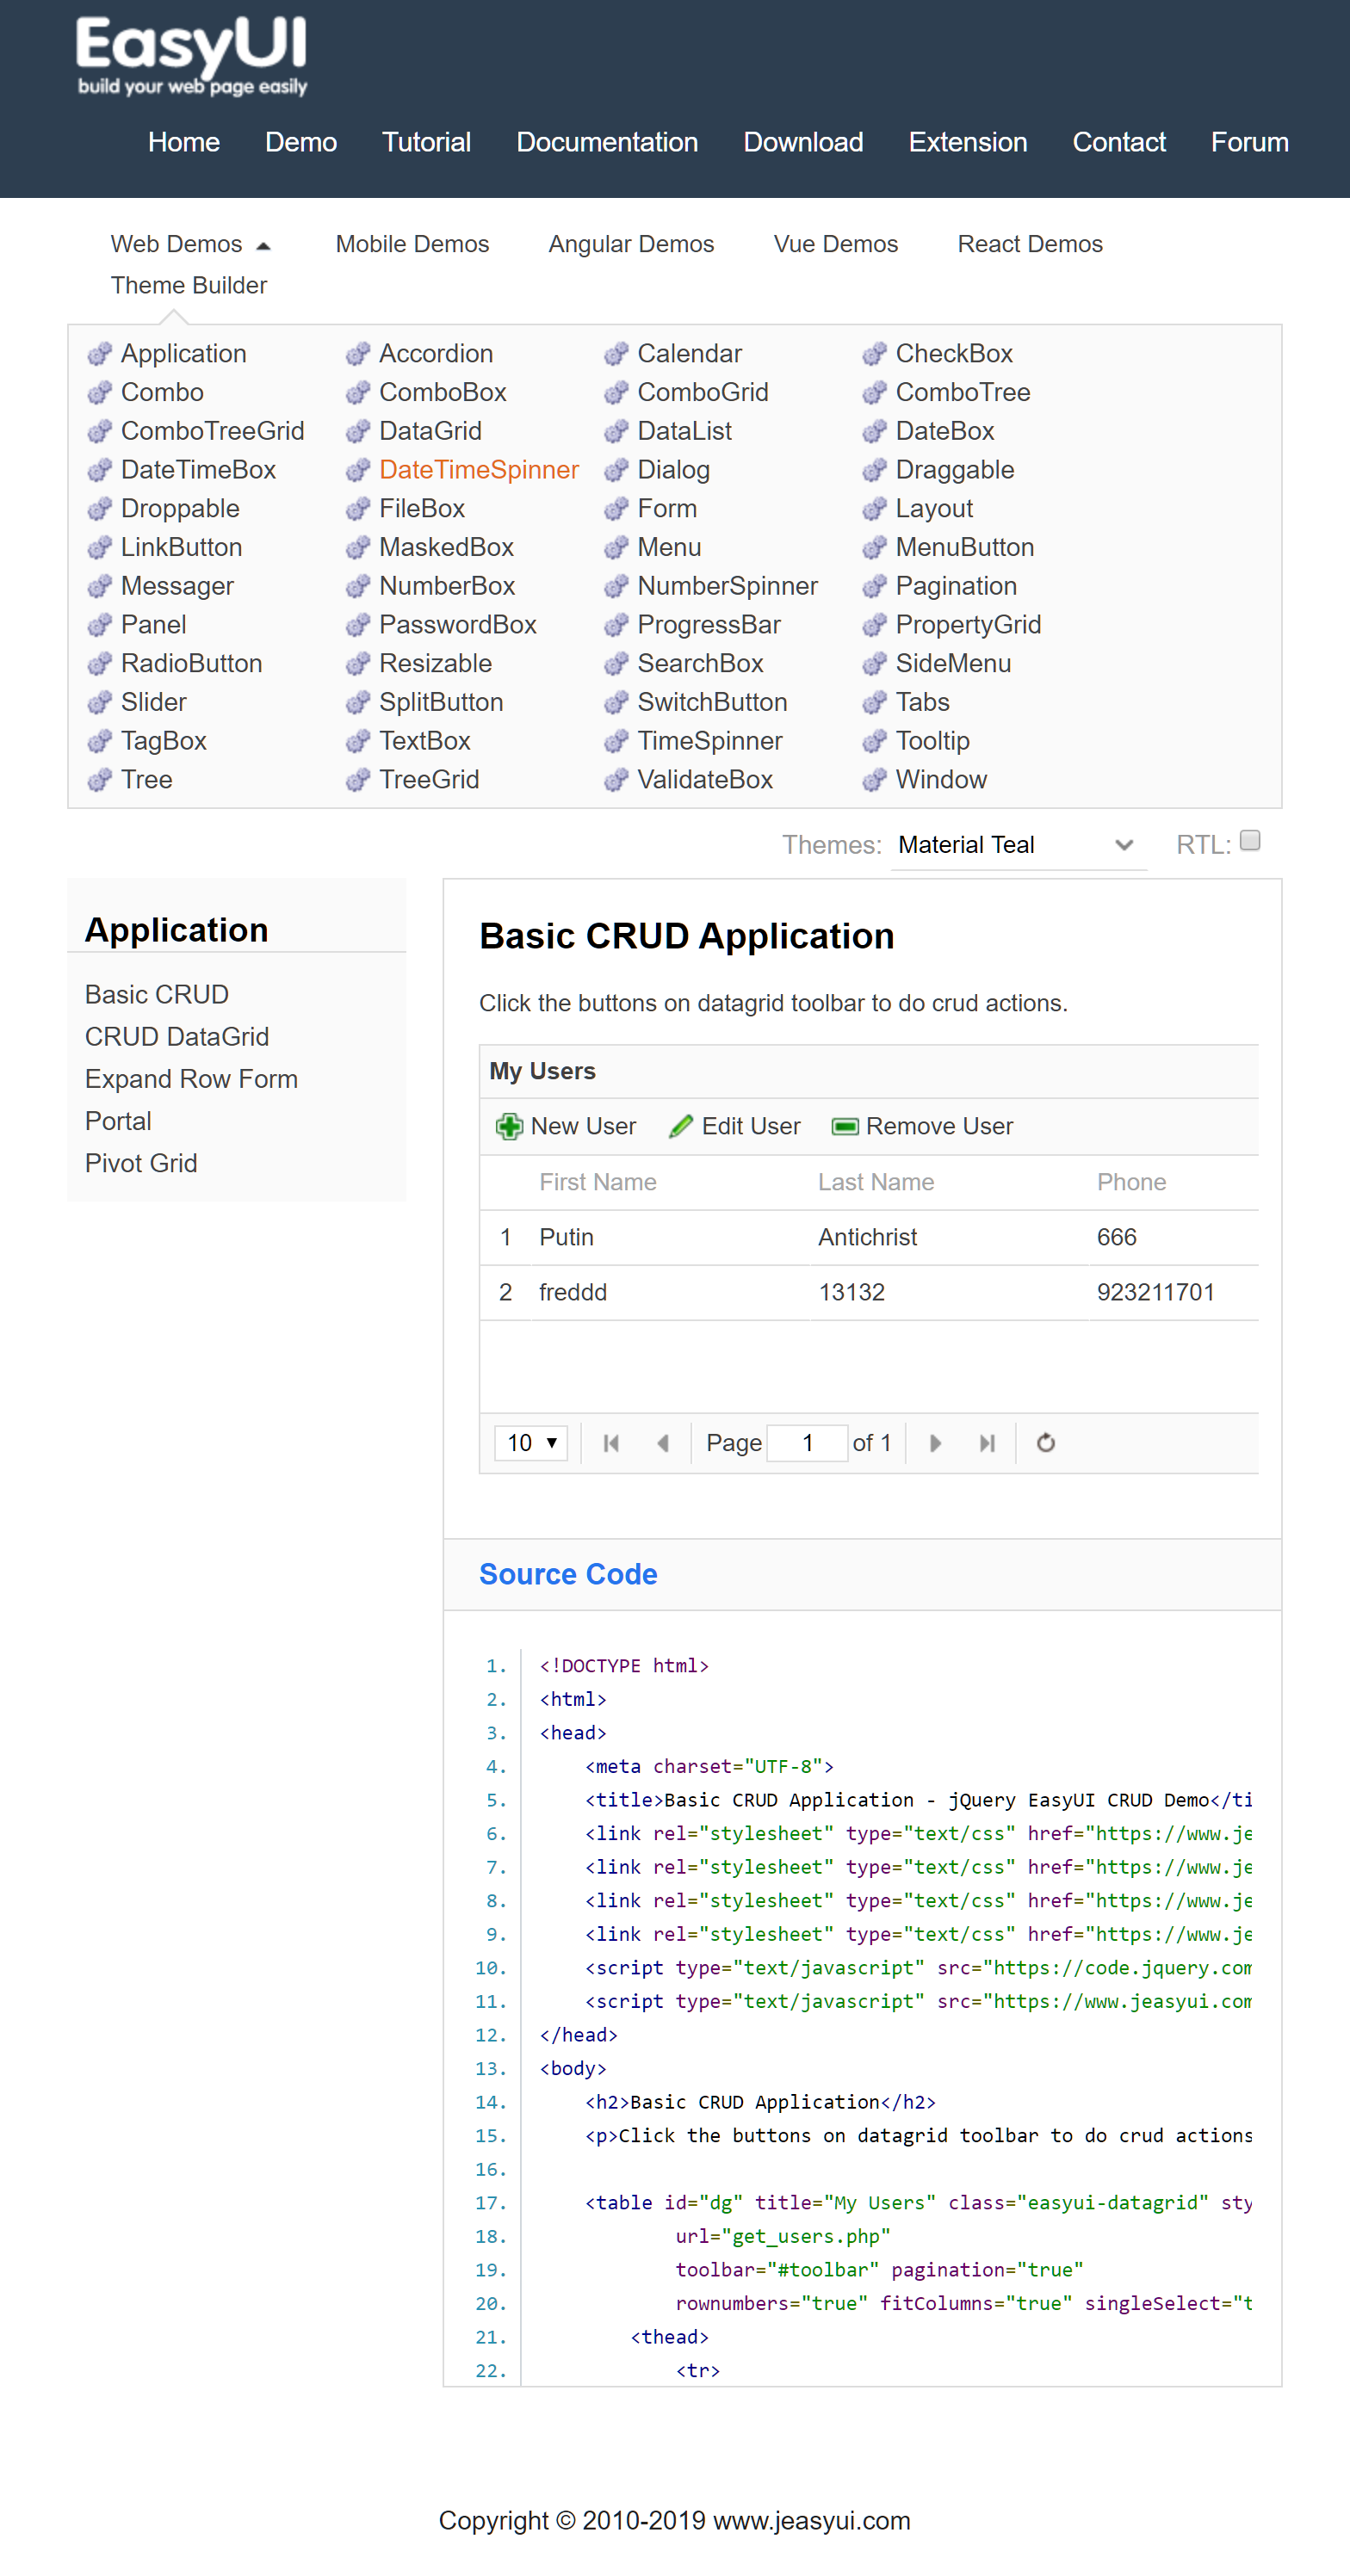Viewport: 1350px width, 2576px height.
Task: Open the PropertyGrid demo link
Action: [x=968, y=625]
